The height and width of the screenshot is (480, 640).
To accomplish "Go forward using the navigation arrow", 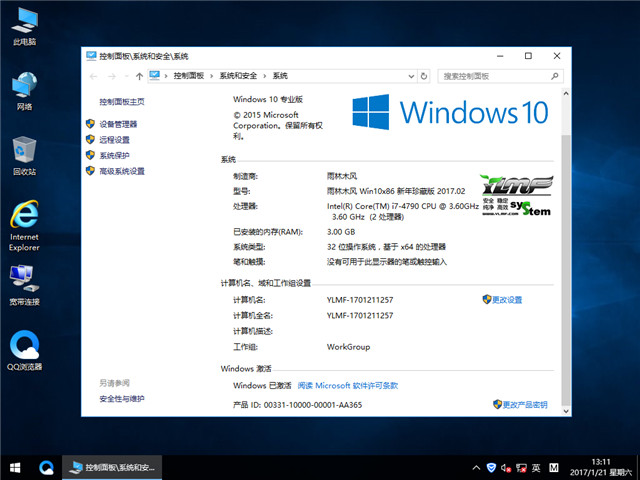I will pos(111,76).
